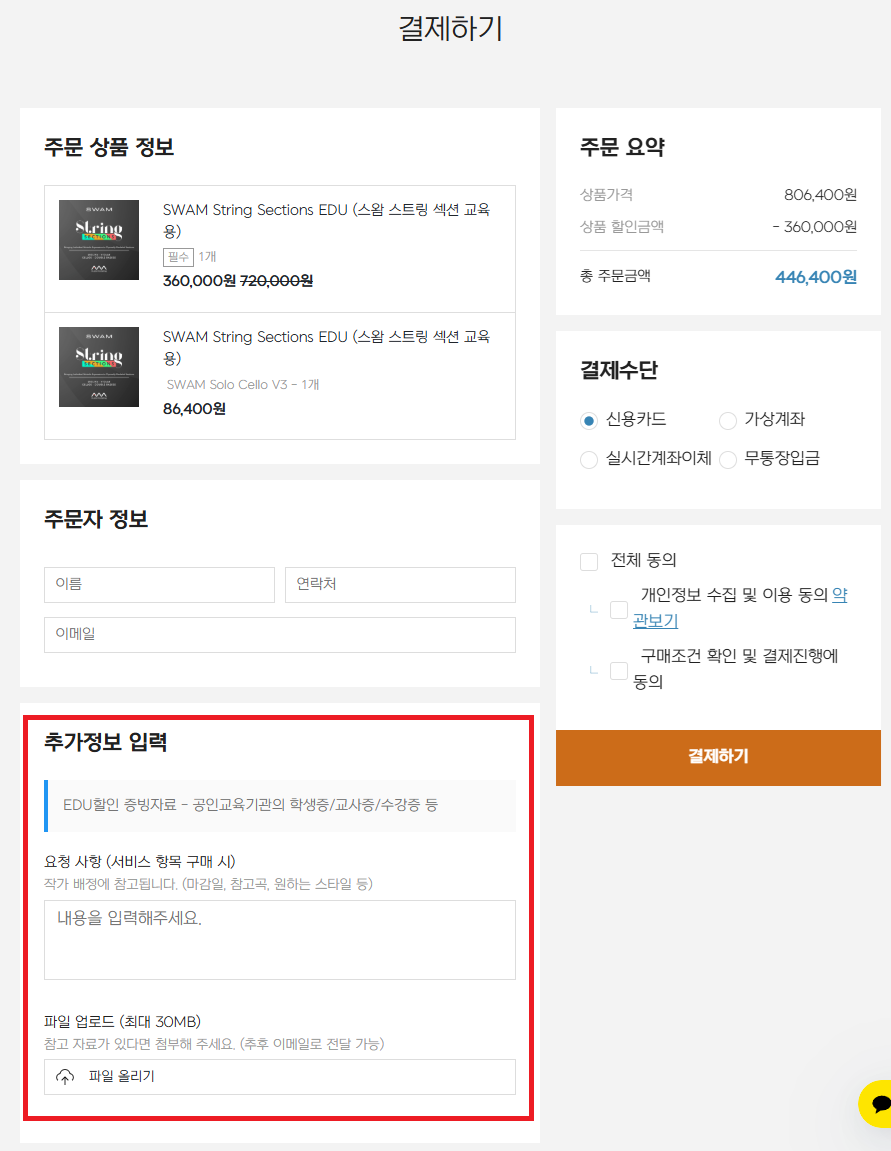This screenshot has height=1151, width=891.
Task: Check the 전체 동의 checkbox
Action: tap(589, 562)
